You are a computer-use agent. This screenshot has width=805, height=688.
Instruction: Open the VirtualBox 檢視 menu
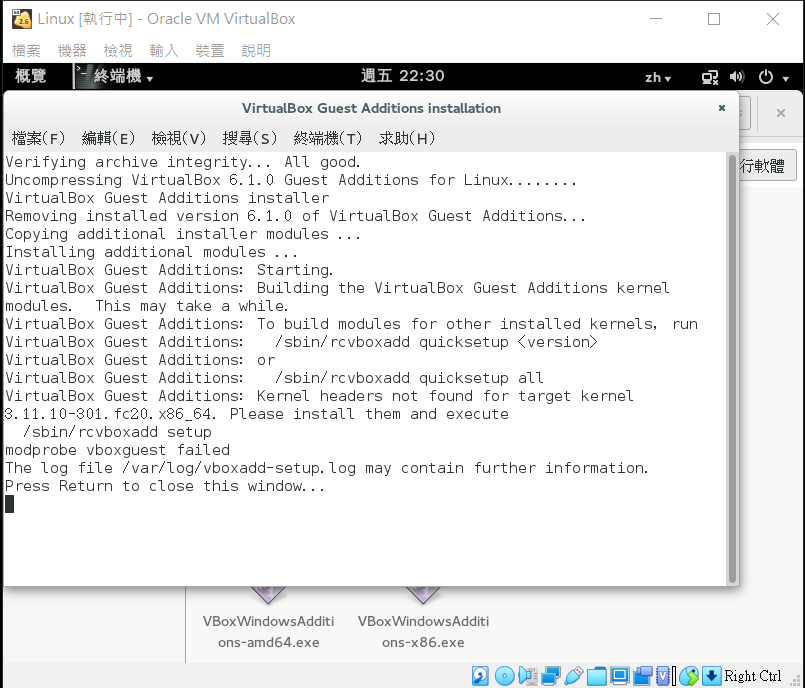tap(118, 50)
